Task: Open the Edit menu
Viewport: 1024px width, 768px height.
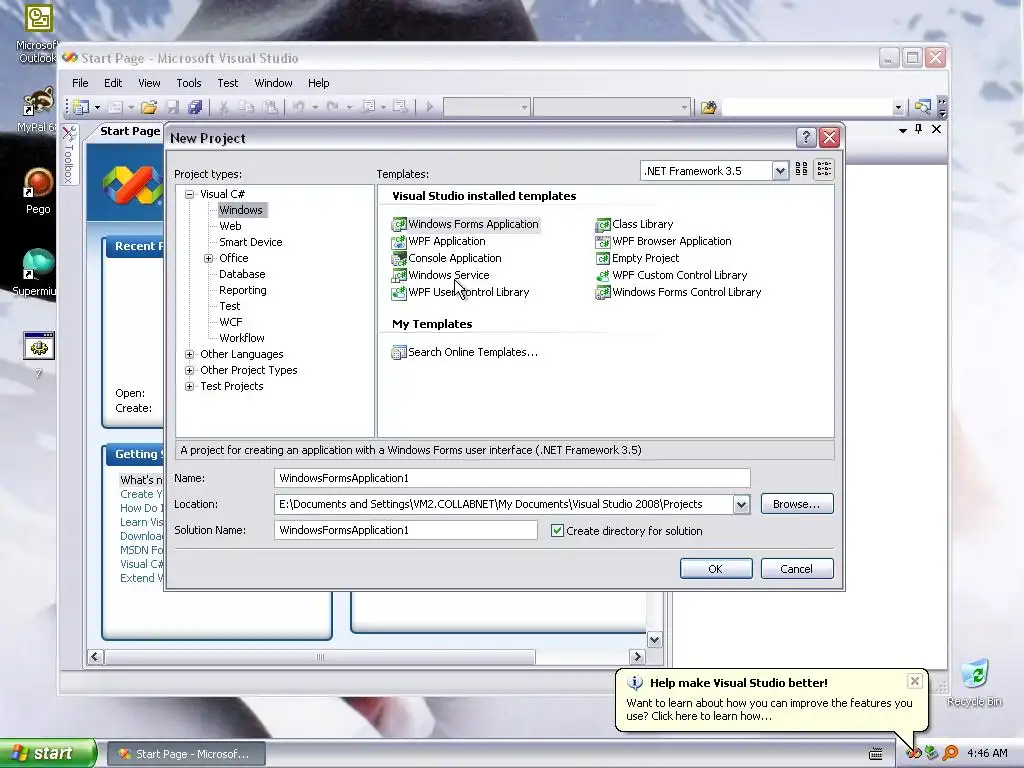Action: point(113,83)
